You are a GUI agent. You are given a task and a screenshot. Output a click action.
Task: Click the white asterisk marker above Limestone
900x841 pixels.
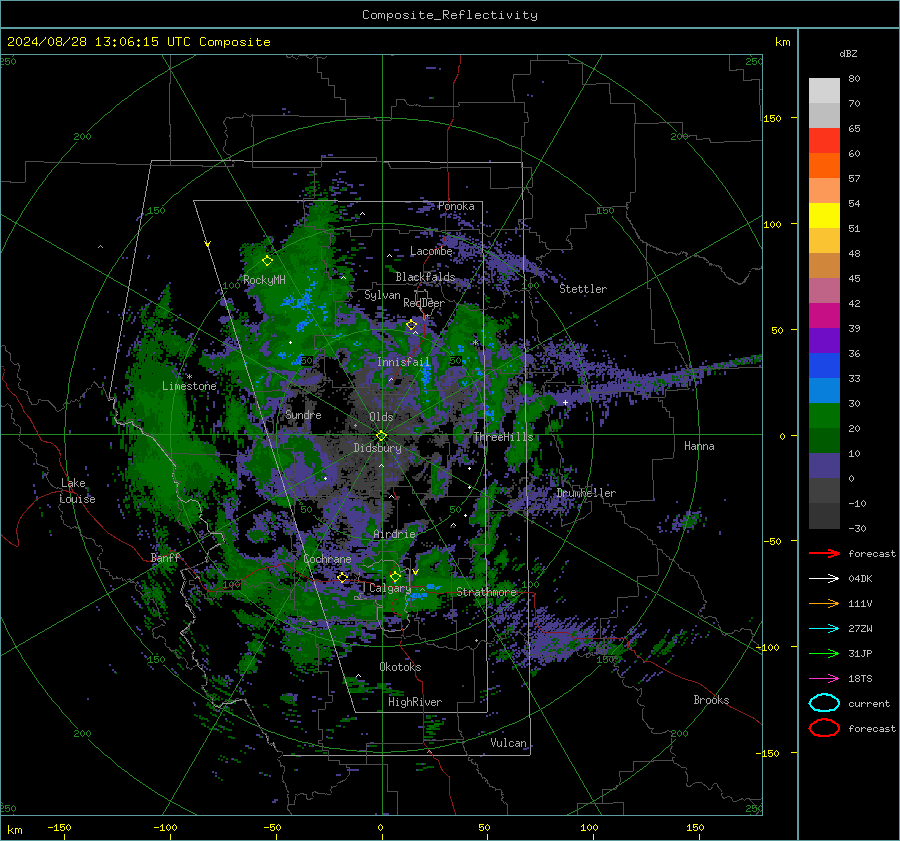[189, 377]
